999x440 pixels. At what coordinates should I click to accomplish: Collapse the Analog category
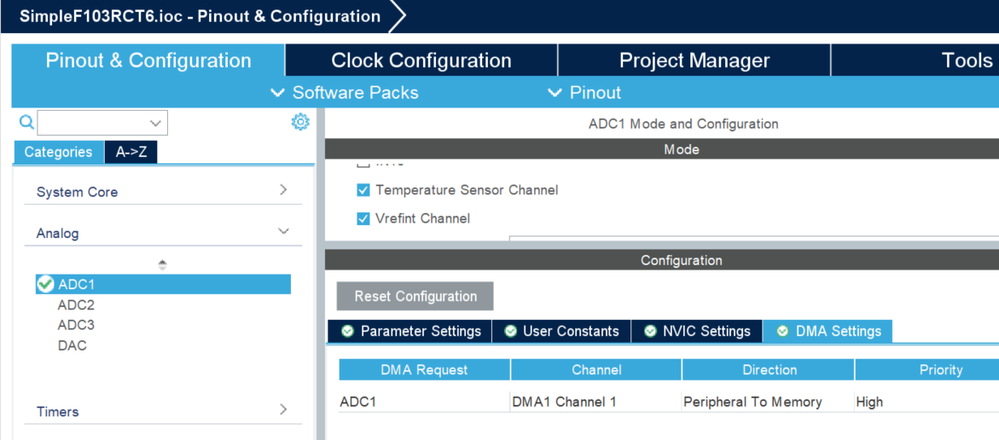tap(283, 232)
